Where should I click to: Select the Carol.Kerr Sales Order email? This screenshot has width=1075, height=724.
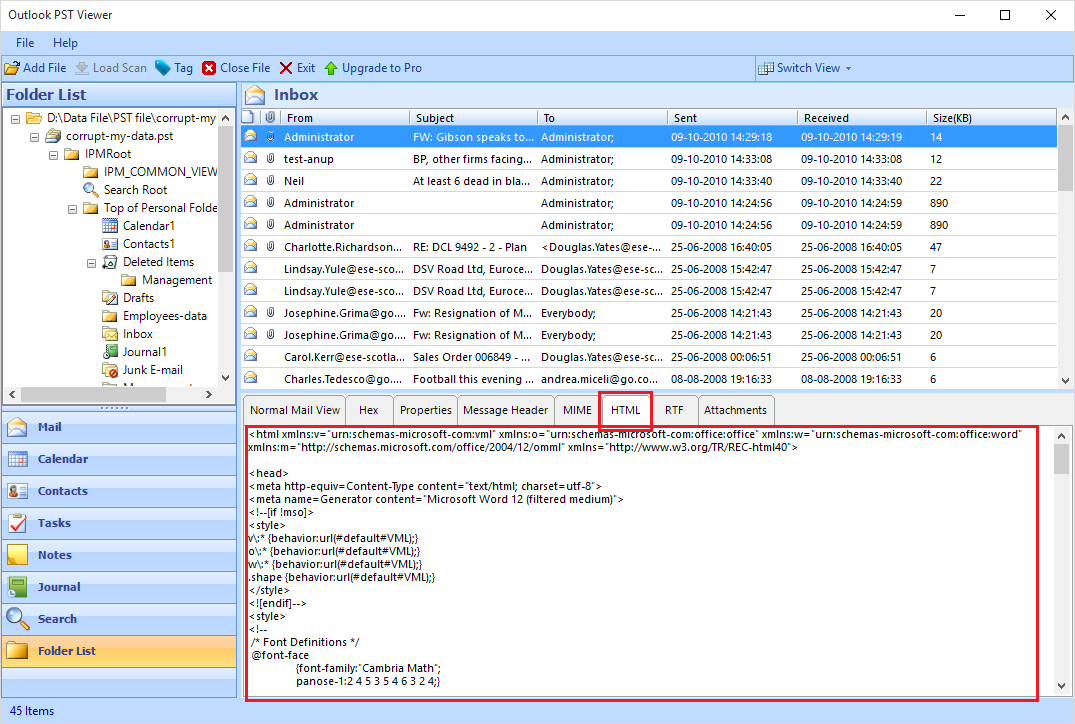pos(649,357)
